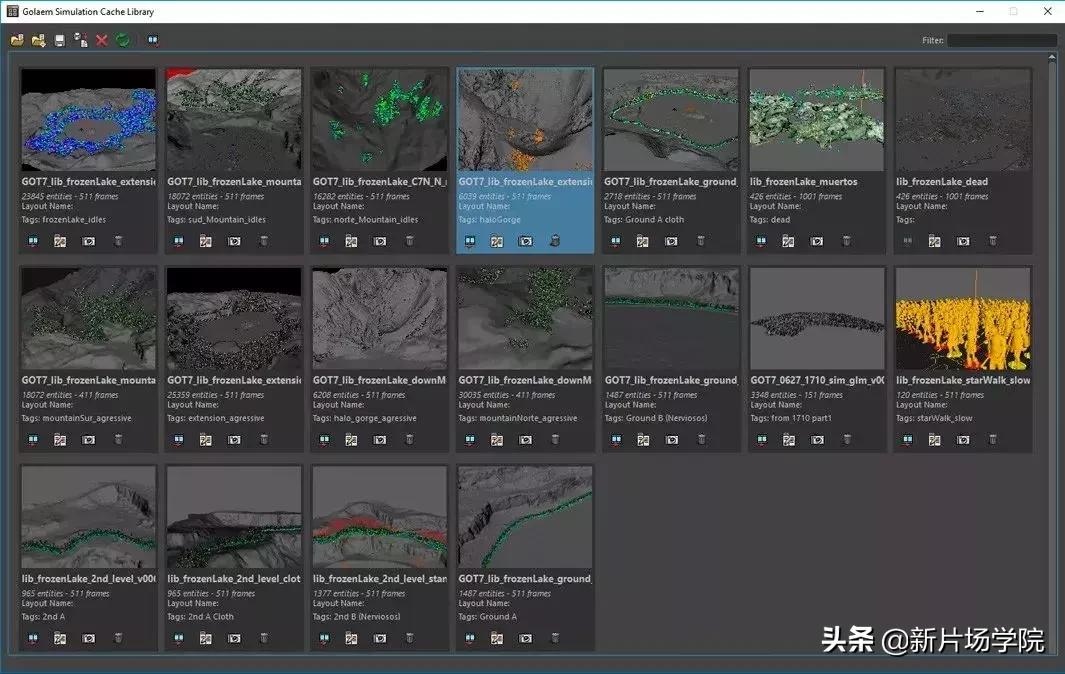Open a cache library file from disk

[x=17, y=40]
